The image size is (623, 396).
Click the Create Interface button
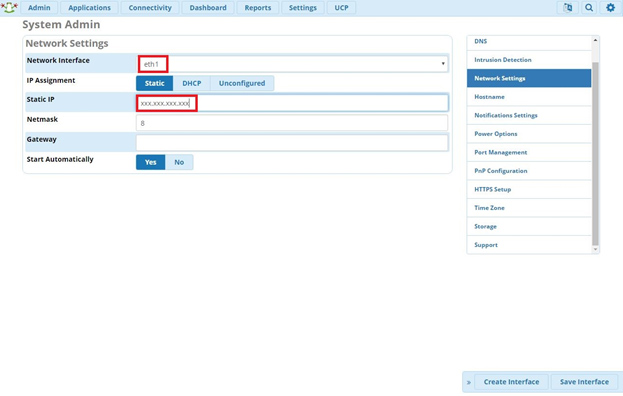511,382
